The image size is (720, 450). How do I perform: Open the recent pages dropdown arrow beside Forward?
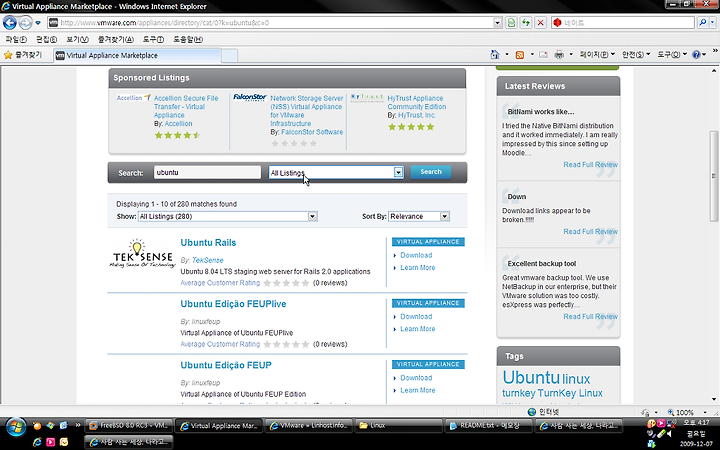click(x=38, y=22)
